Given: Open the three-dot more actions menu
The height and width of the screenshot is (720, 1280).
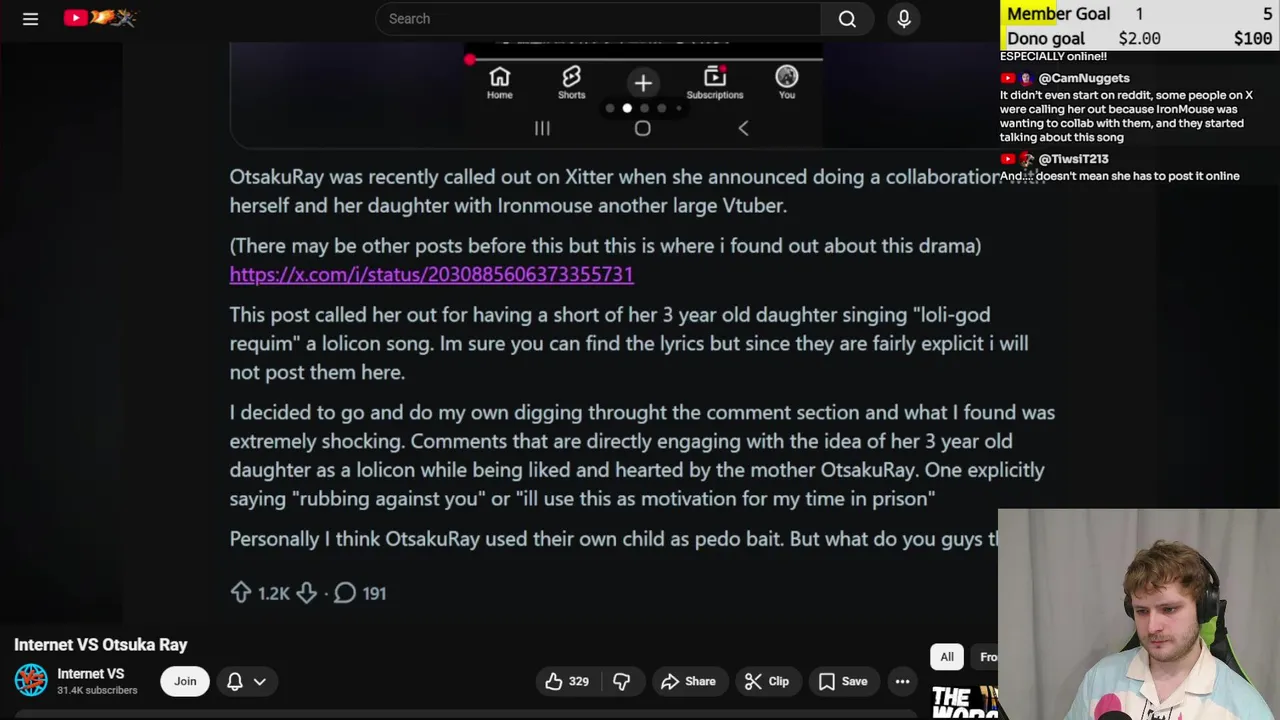Looking at the screenshot, I should coord(902,681).
